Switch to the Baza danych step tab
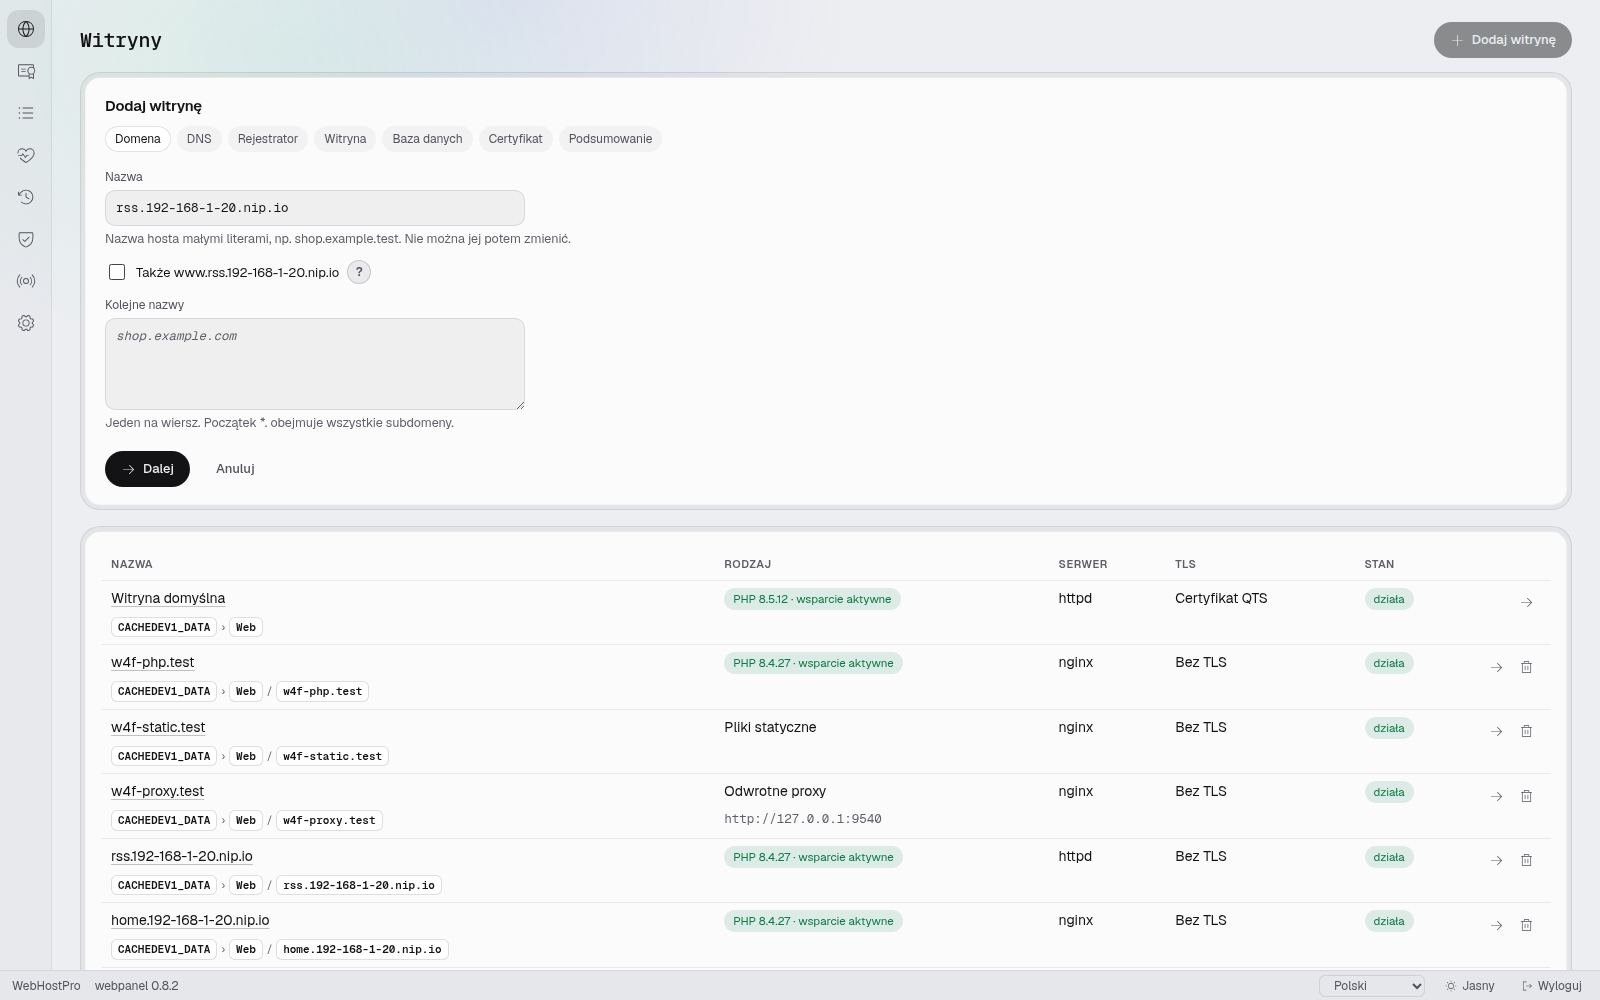Screen dimensions: 1600x1000 tap(427, 139)
